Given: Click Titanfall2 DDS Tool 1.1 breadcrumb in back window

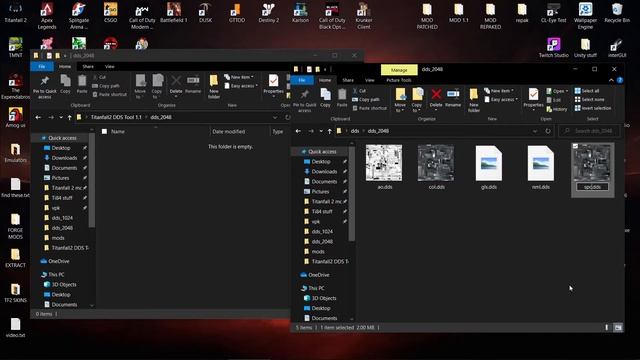Looking at the screenshot, I should pyautogui.click(x=116, y=117).
